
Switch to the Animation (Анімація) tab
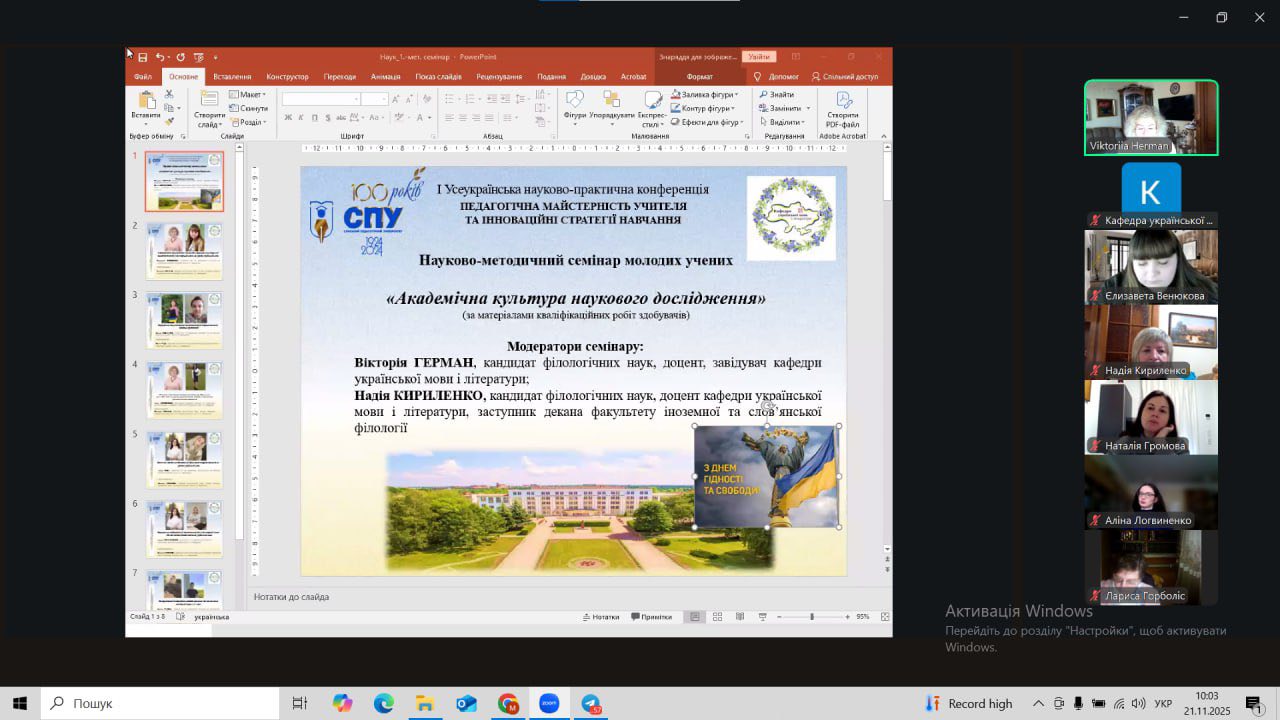coord(385,77)
